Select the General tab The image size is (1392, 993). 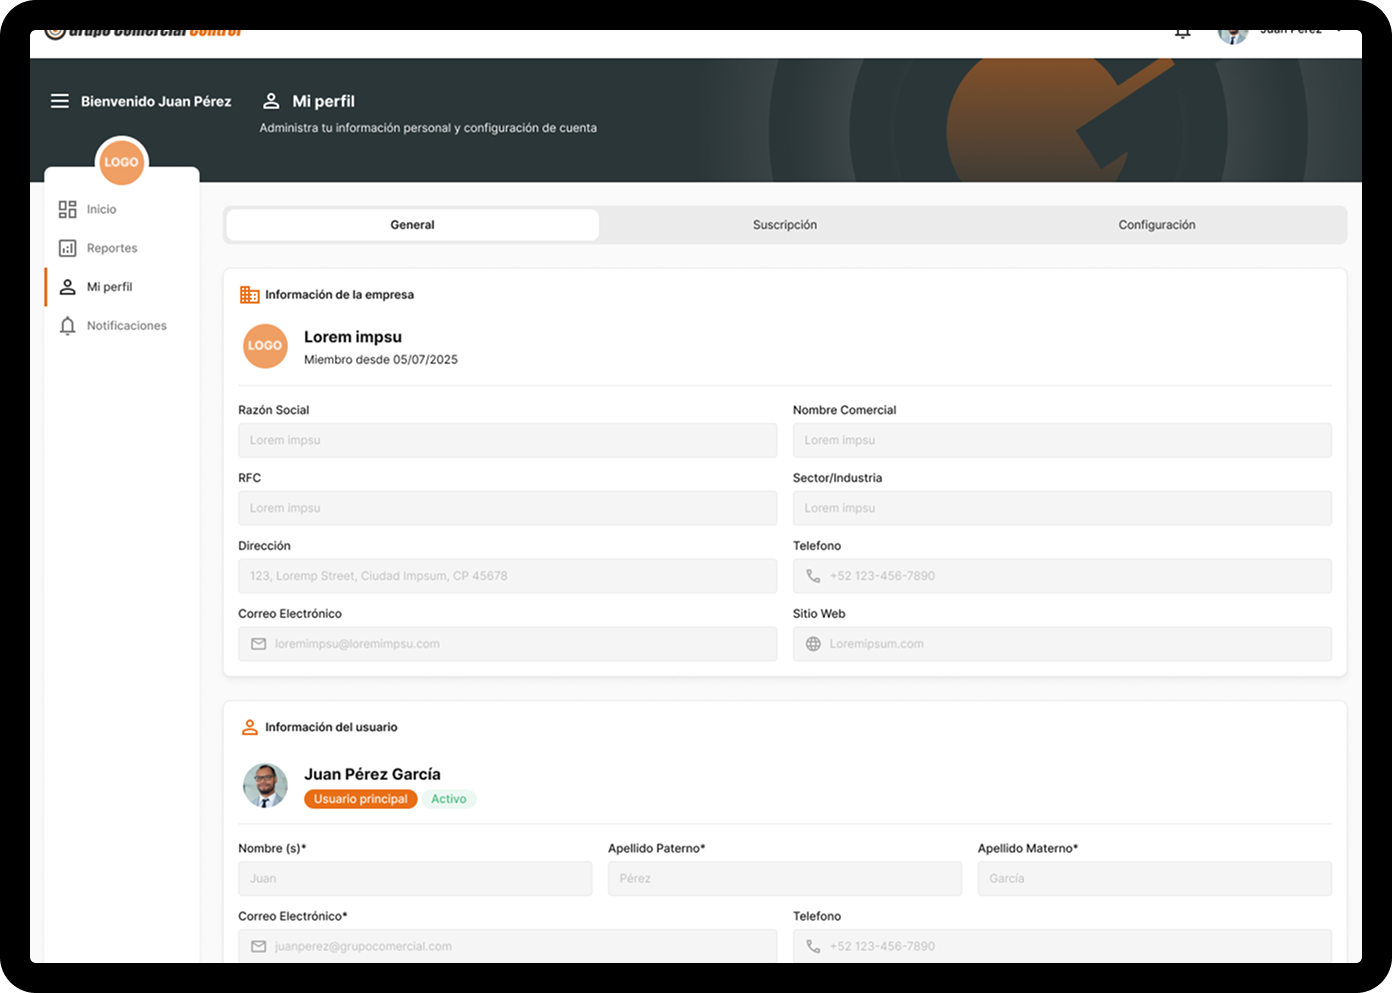click(412, 225)
